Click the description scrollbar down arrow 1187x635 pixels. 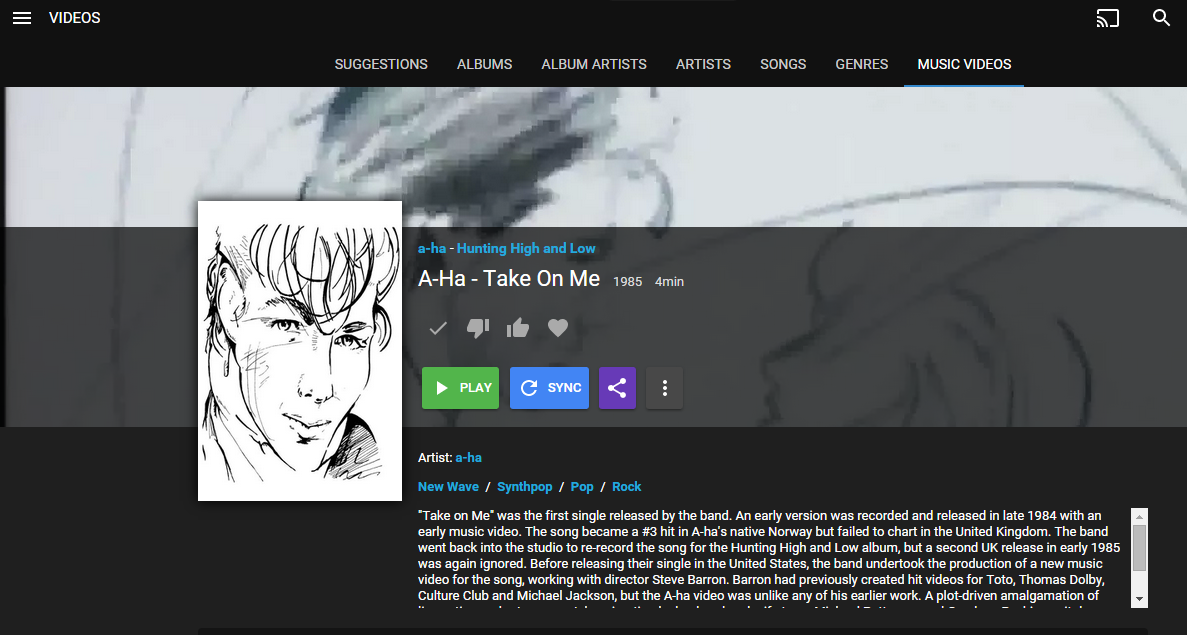1139,599
